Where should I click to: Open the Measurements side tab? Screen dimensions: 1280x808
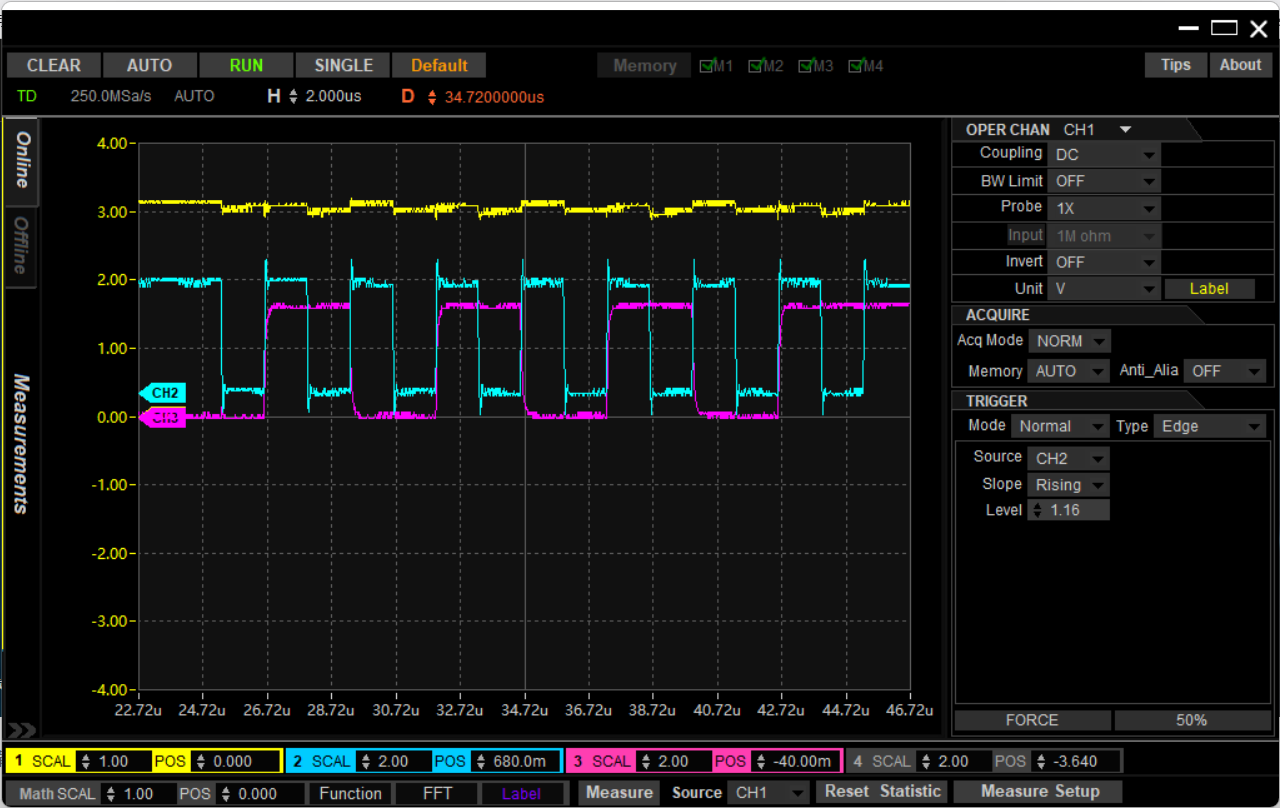point(20,443)
